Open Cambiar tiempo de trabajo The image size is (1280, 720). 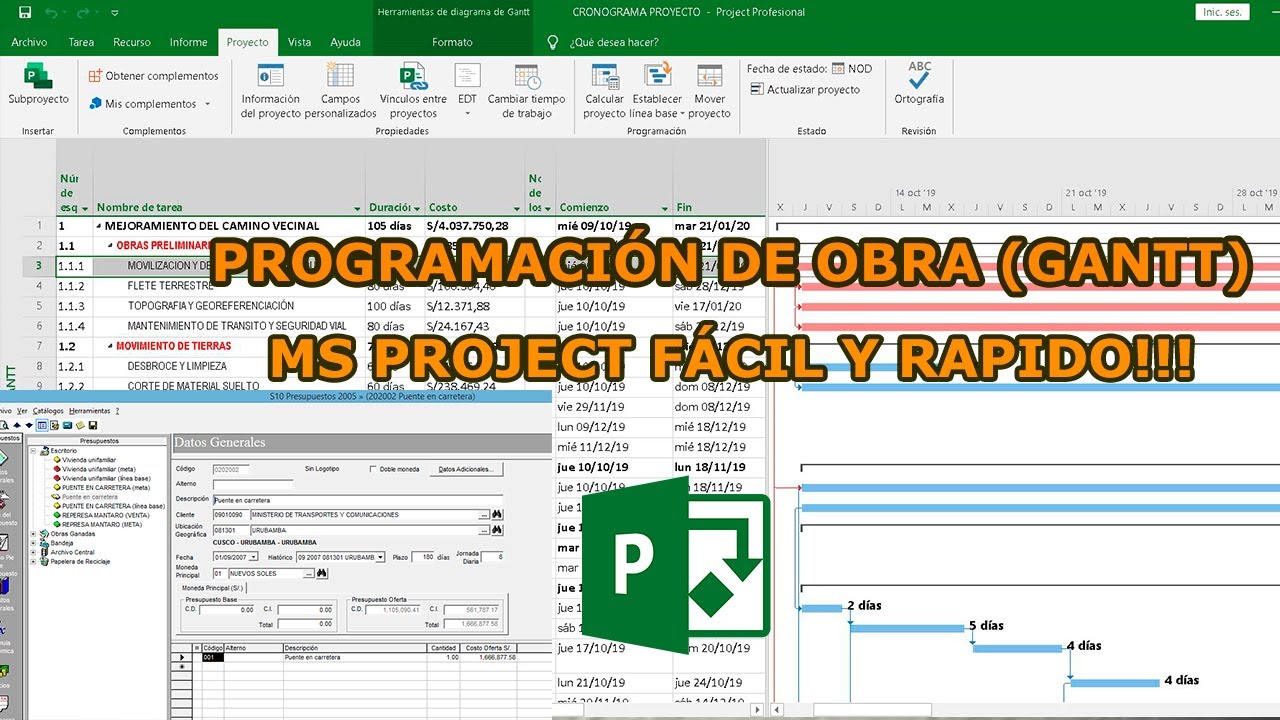[x=527, y=91]
